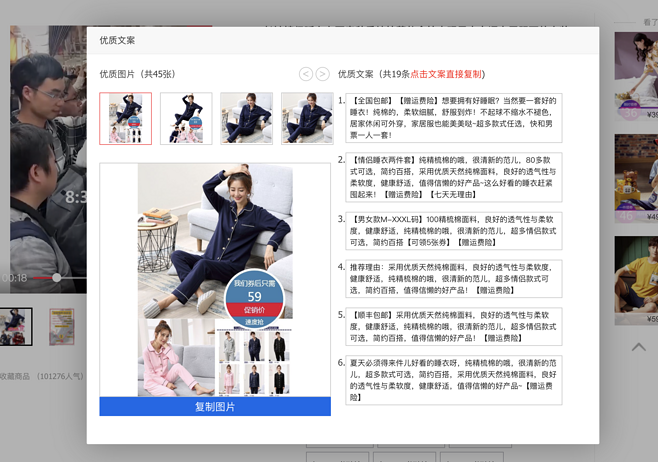The height and width of the screenshot is (462, 658).
Task: Select first thumbnail with red border
Action: pyautogui.click(x=125, y=119)
